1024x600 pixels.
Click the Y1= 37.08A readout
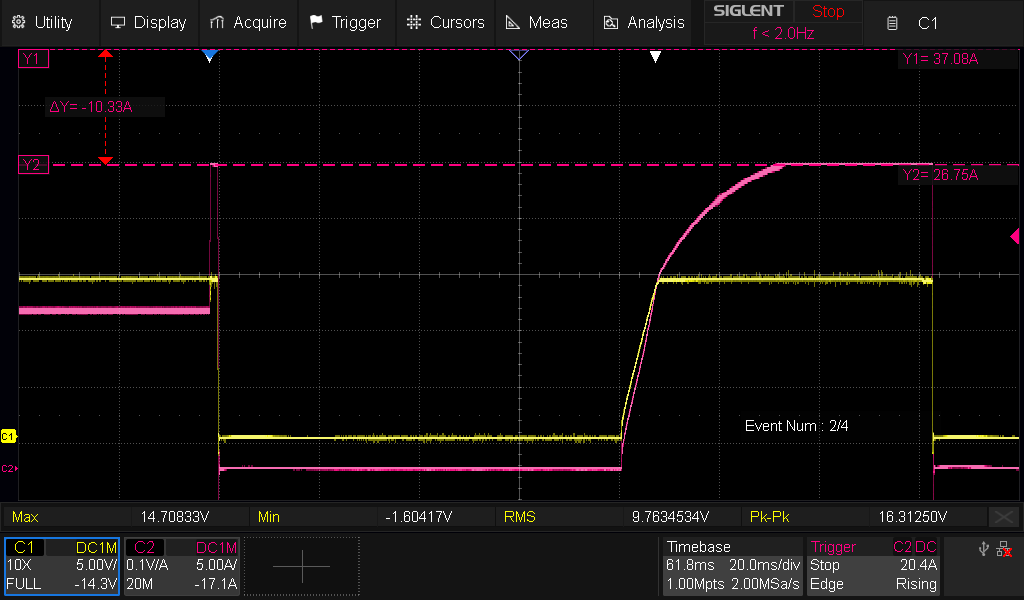[940, 59]
